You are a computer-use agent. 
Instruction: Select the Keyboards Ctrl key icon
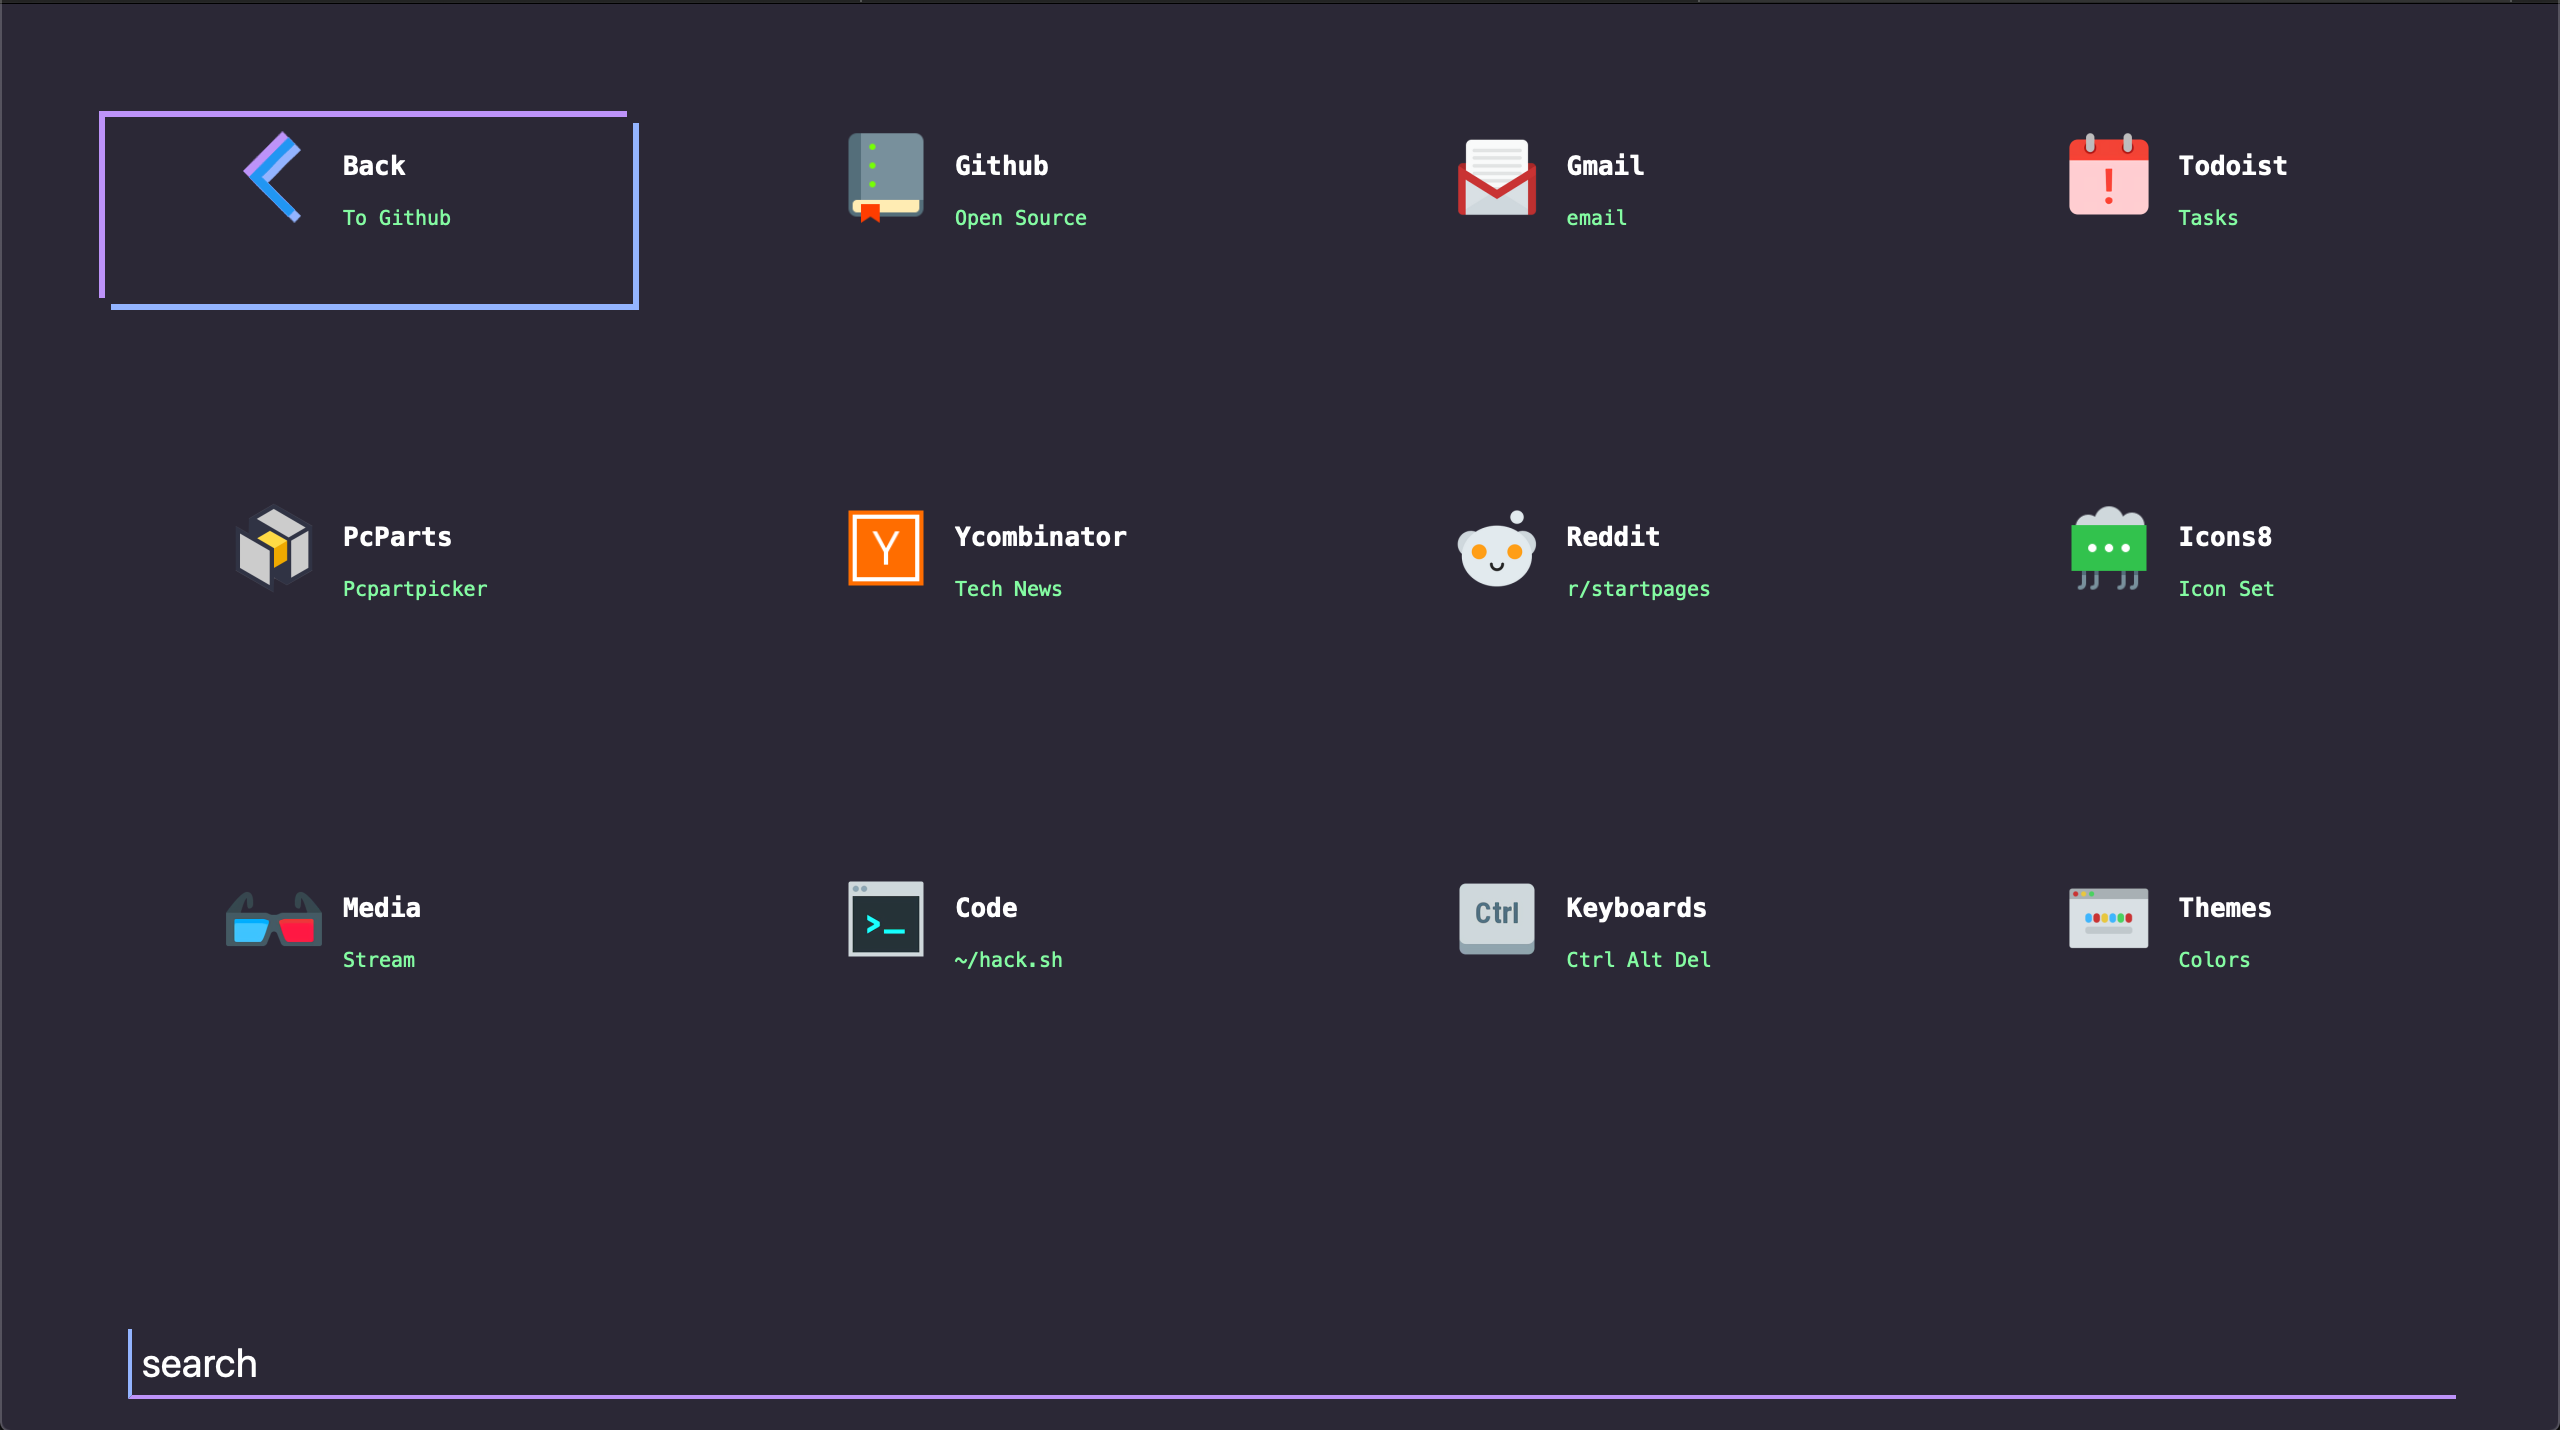click(1495, 920)
